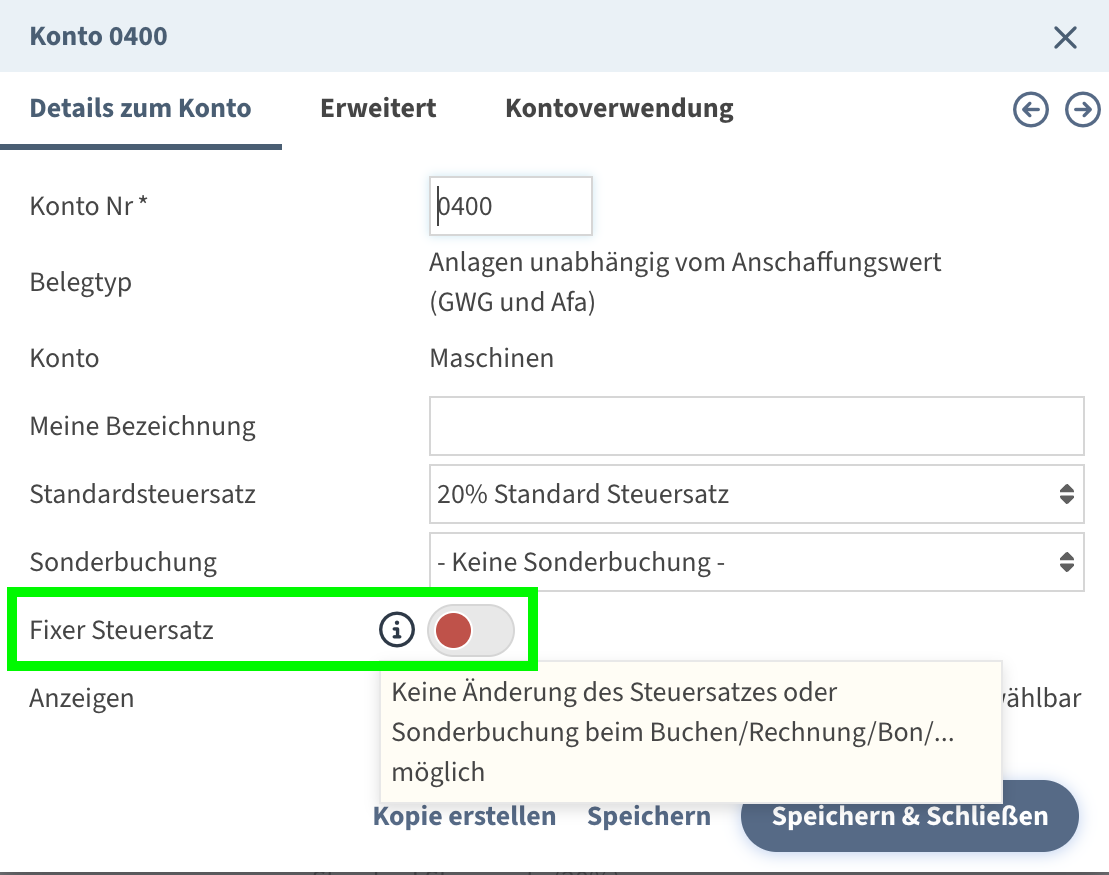Click the Fixer Steuersatz label

coord(121,630)
